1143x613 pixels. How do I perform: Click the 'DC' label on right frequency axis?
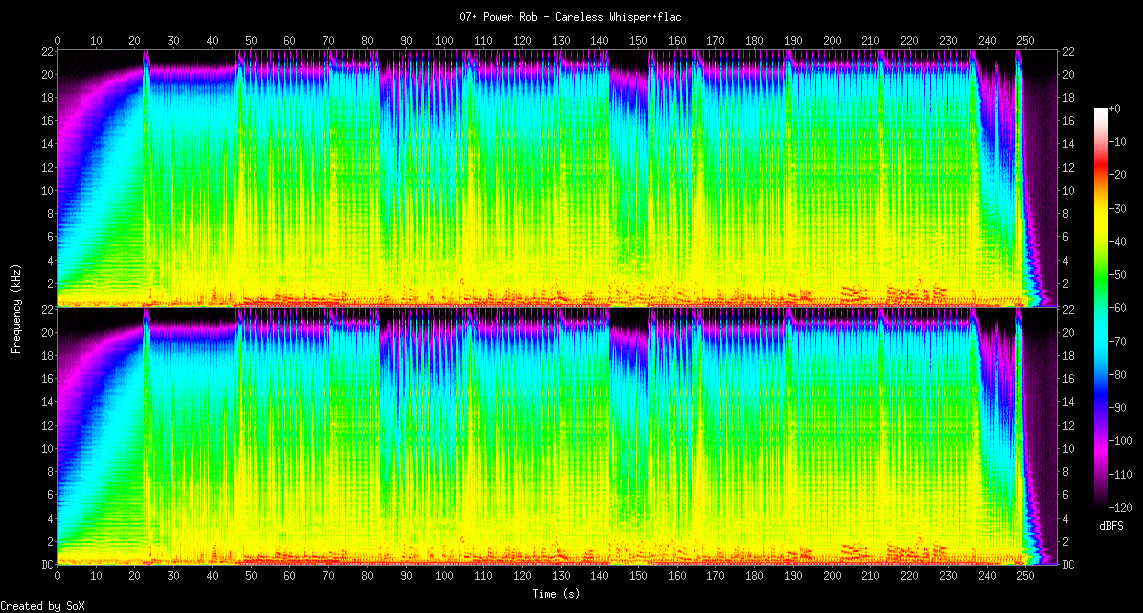point(1069,565)
